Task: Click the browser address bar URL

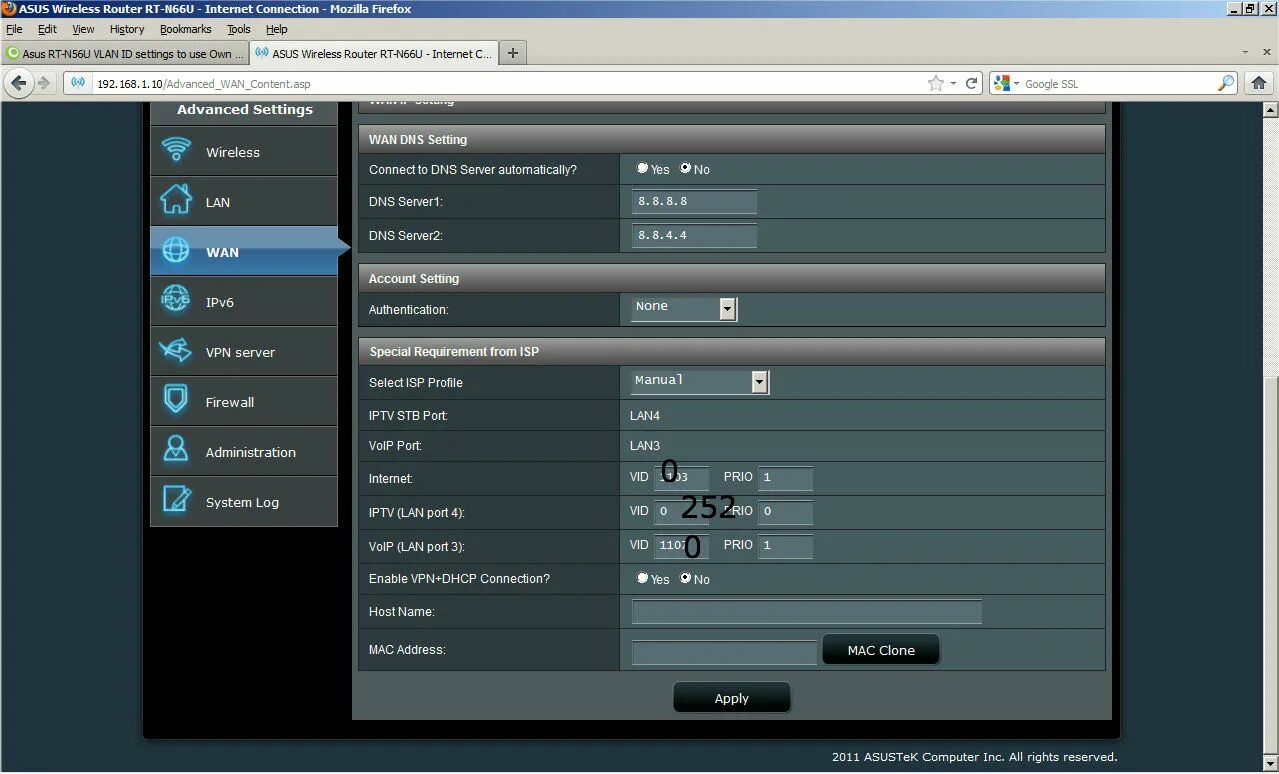Action: pos(204,84)
